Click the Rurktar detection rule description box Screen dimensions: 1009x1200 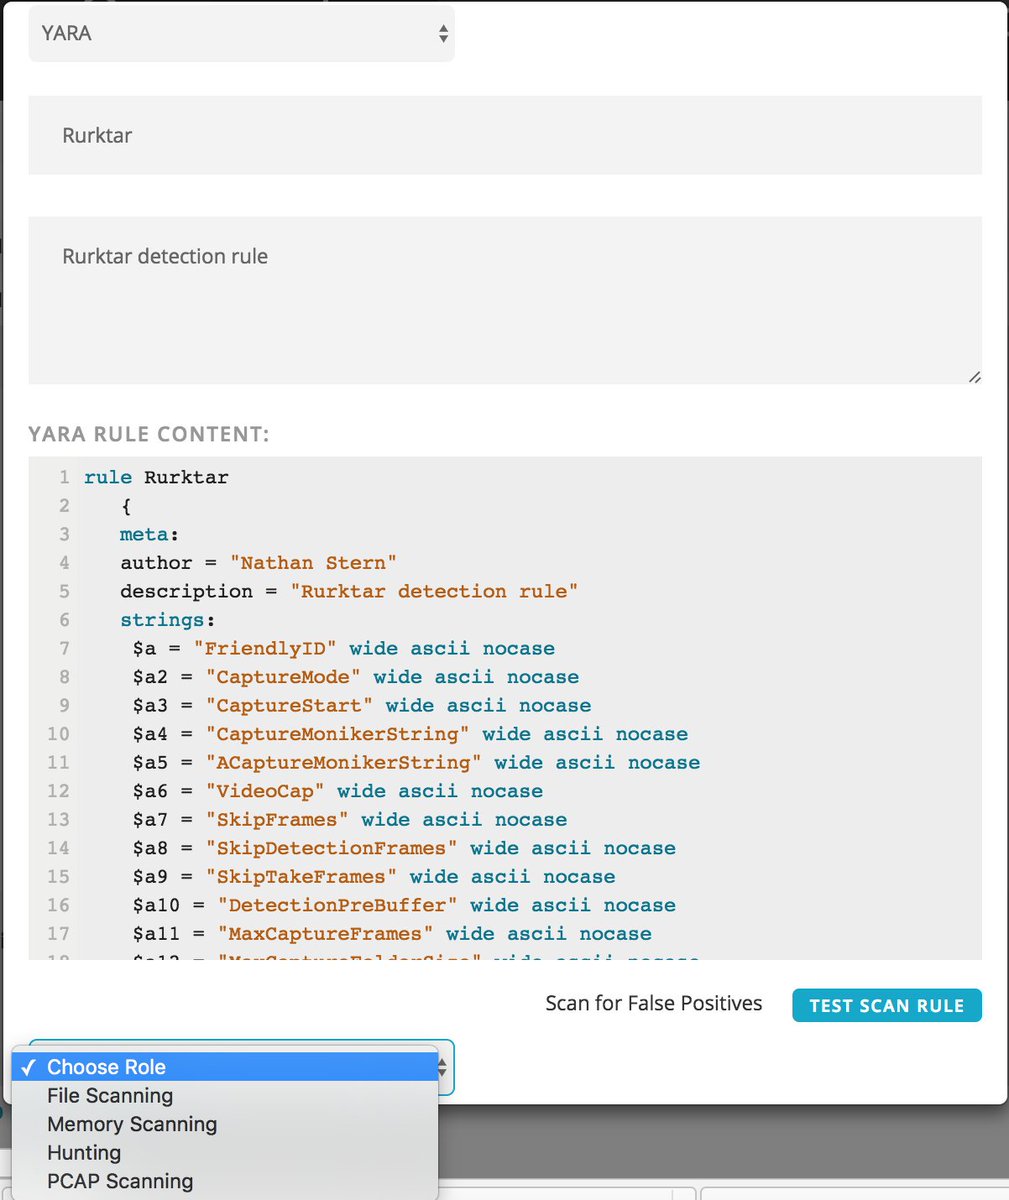[505, 300]
